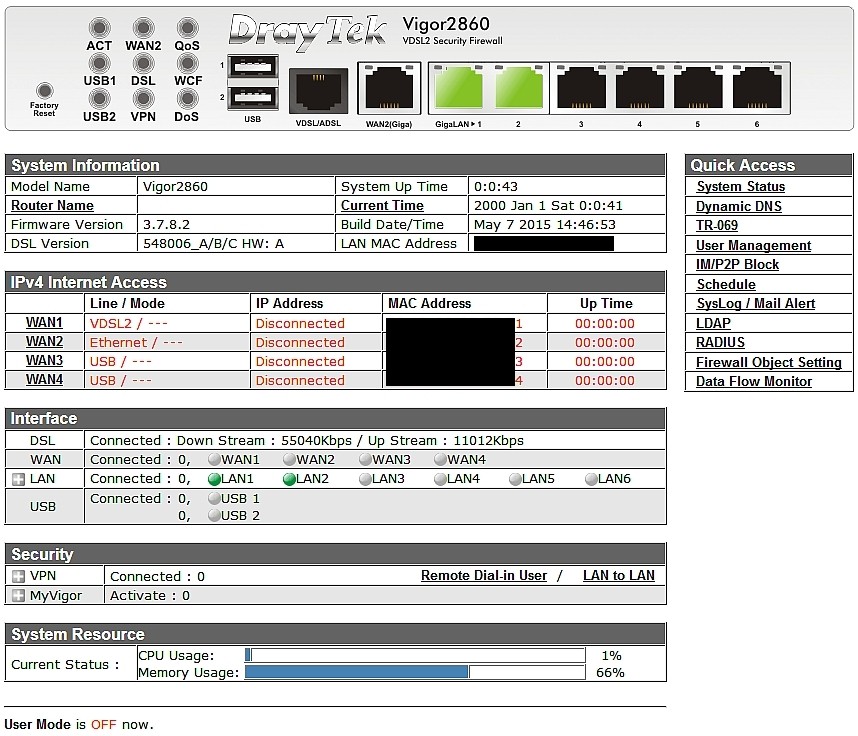
Task: Toggle the green LAN2 indicator
Action: (289, 478)
